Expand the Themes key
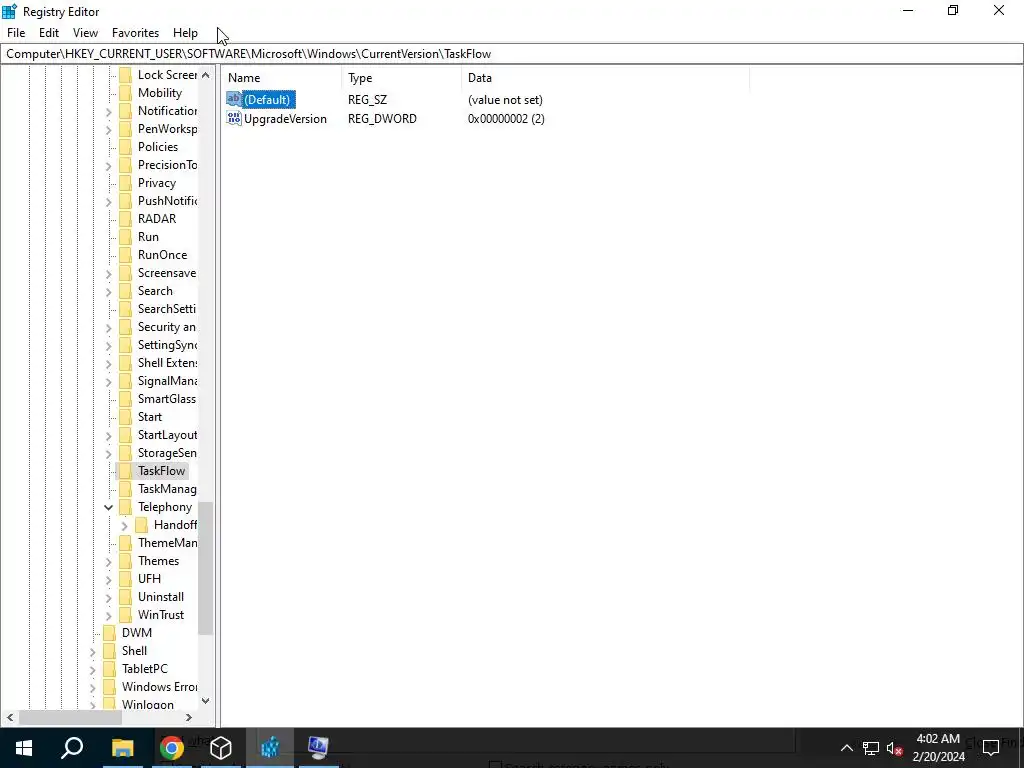Image resolution: width=1024 pixels, height=768 pixels. coord(109,562)
